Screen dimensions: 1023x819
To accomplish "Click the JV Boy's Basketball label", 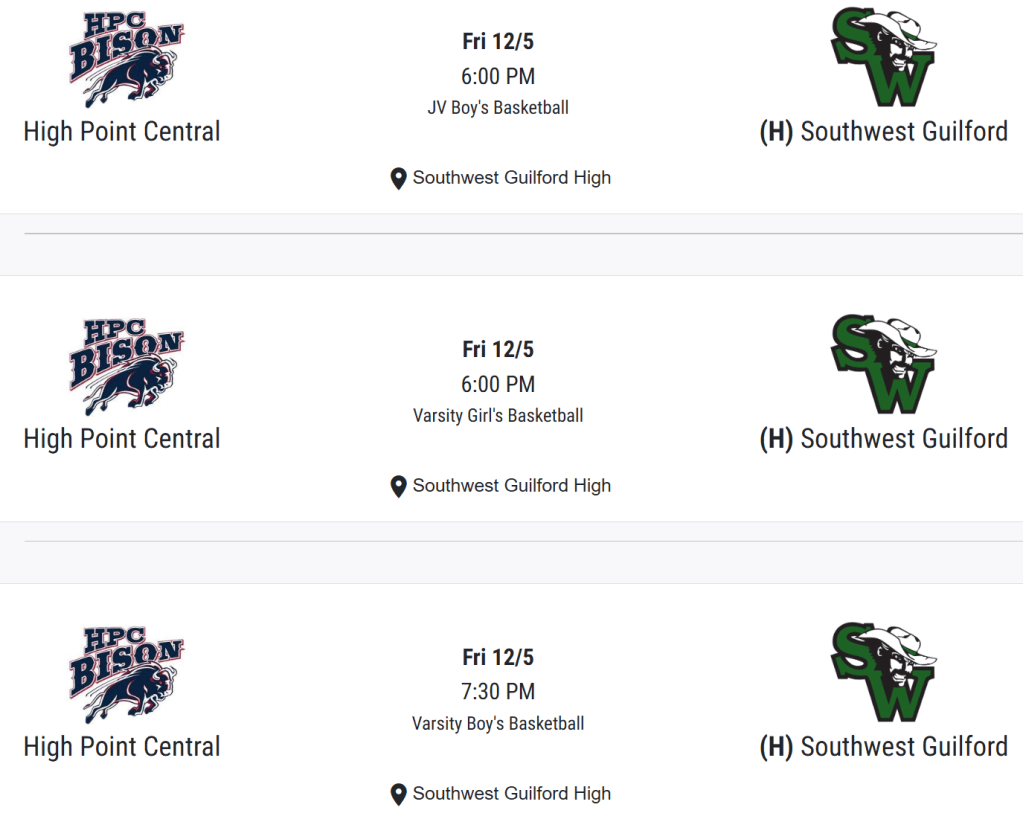I will click(498, 108).
